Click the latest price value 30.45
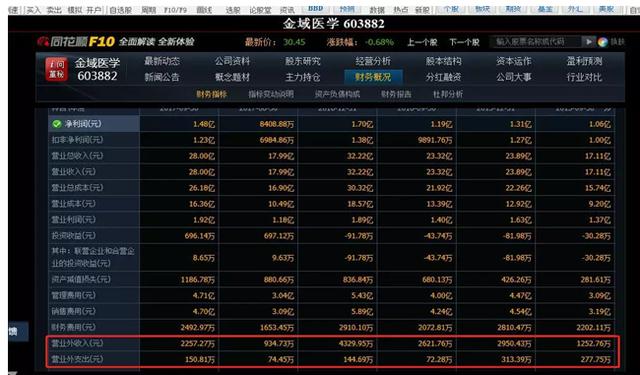 click(294, 42)
